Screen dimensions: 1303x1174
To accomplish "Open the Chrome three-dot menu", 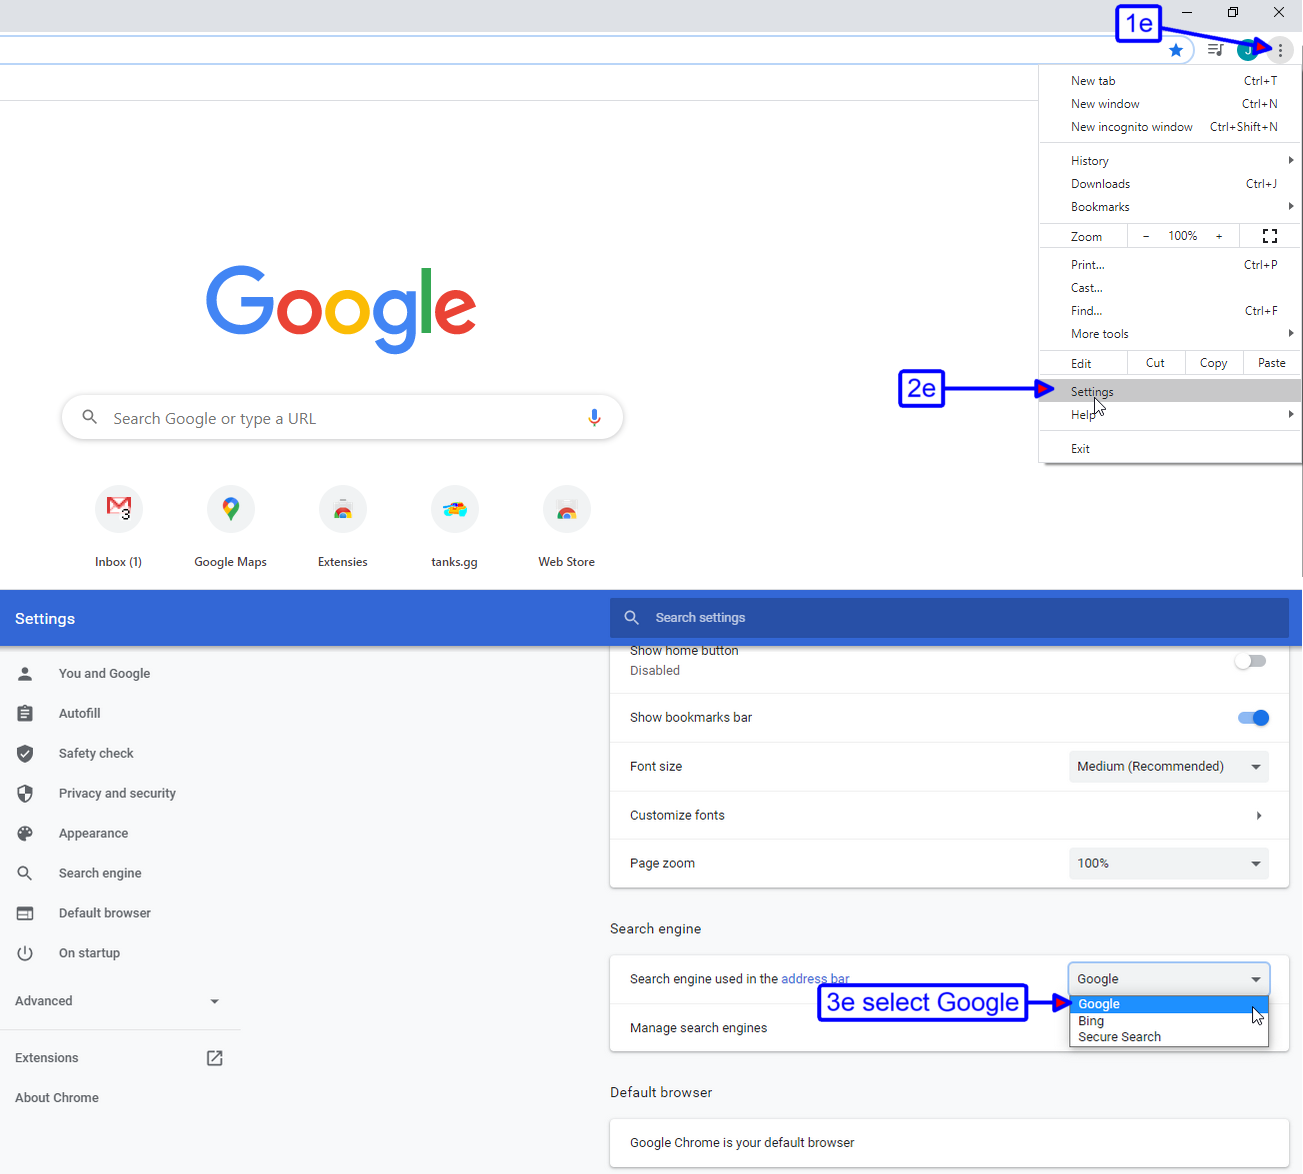I will coord(1280,50).
